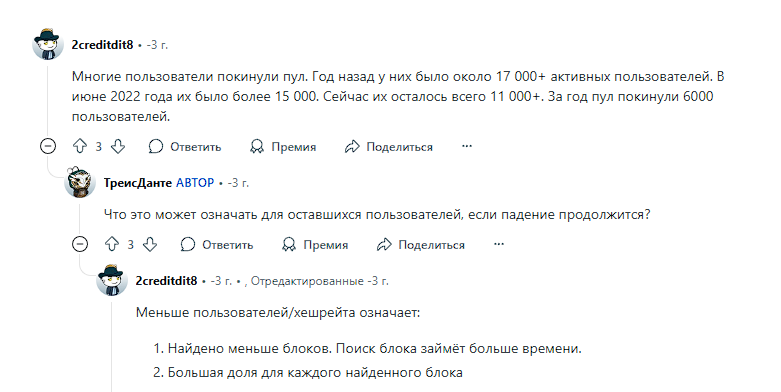Open the ТреисДанте username profile link

pos(137,183)
